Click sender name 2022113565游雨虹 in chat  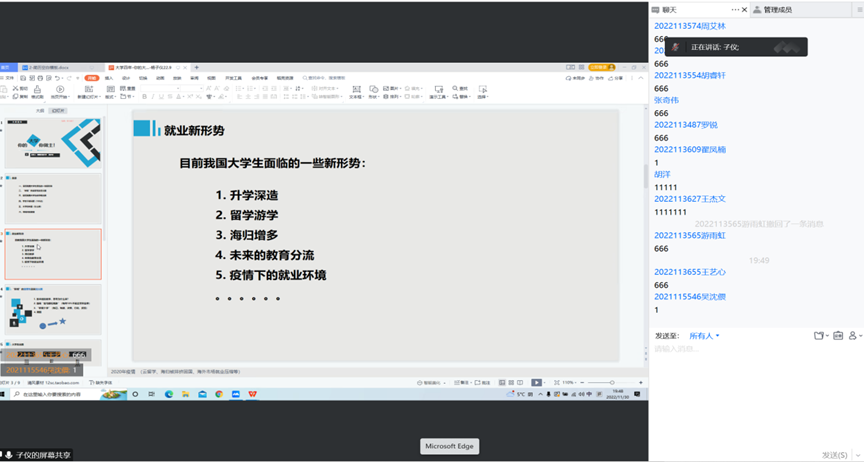tap(690, 235)
